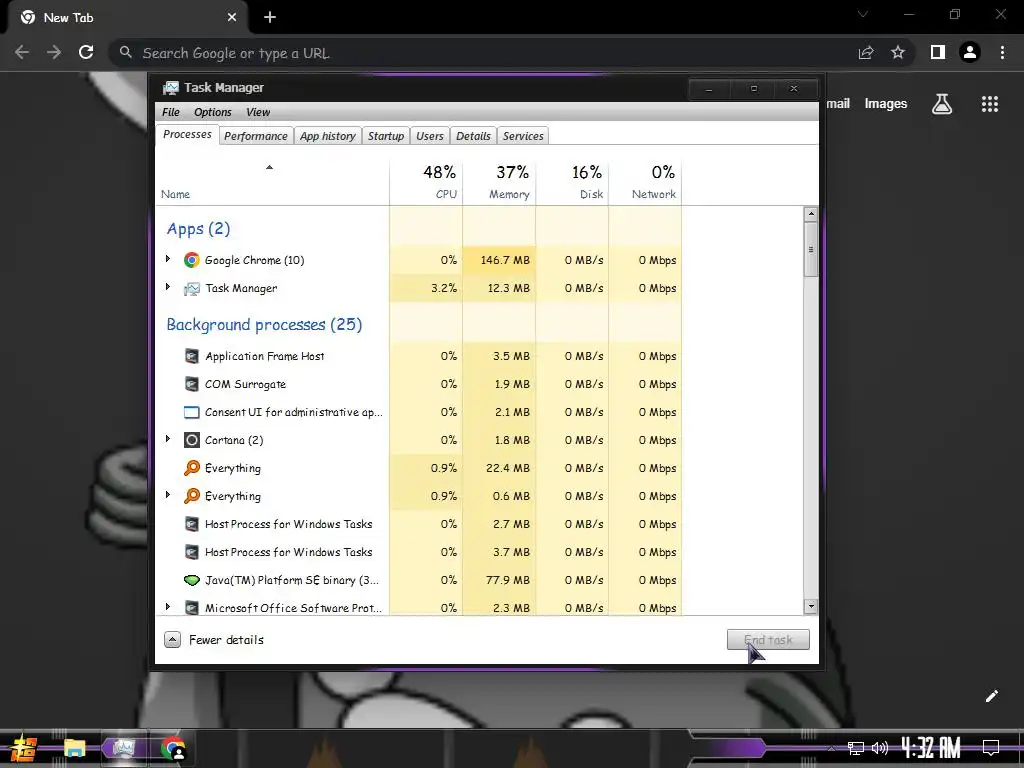Screen dimensions: 1024x768
Task: Expand Microsoft Office Software Protection group
Action: 168,607
